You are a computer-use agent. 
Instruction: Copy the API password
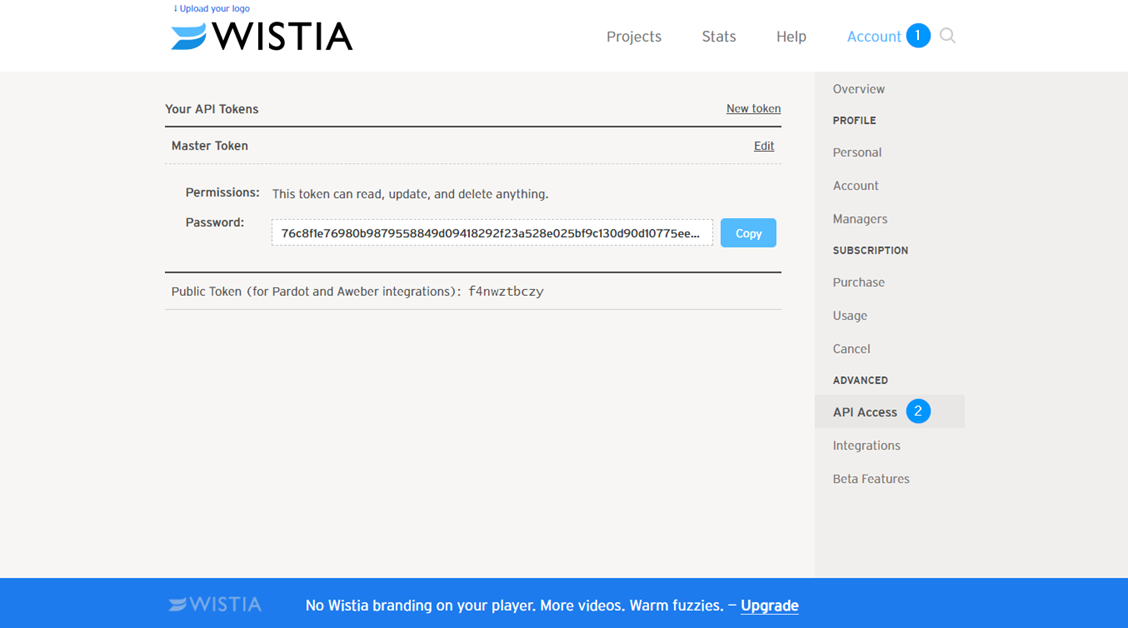click(748, 233)
